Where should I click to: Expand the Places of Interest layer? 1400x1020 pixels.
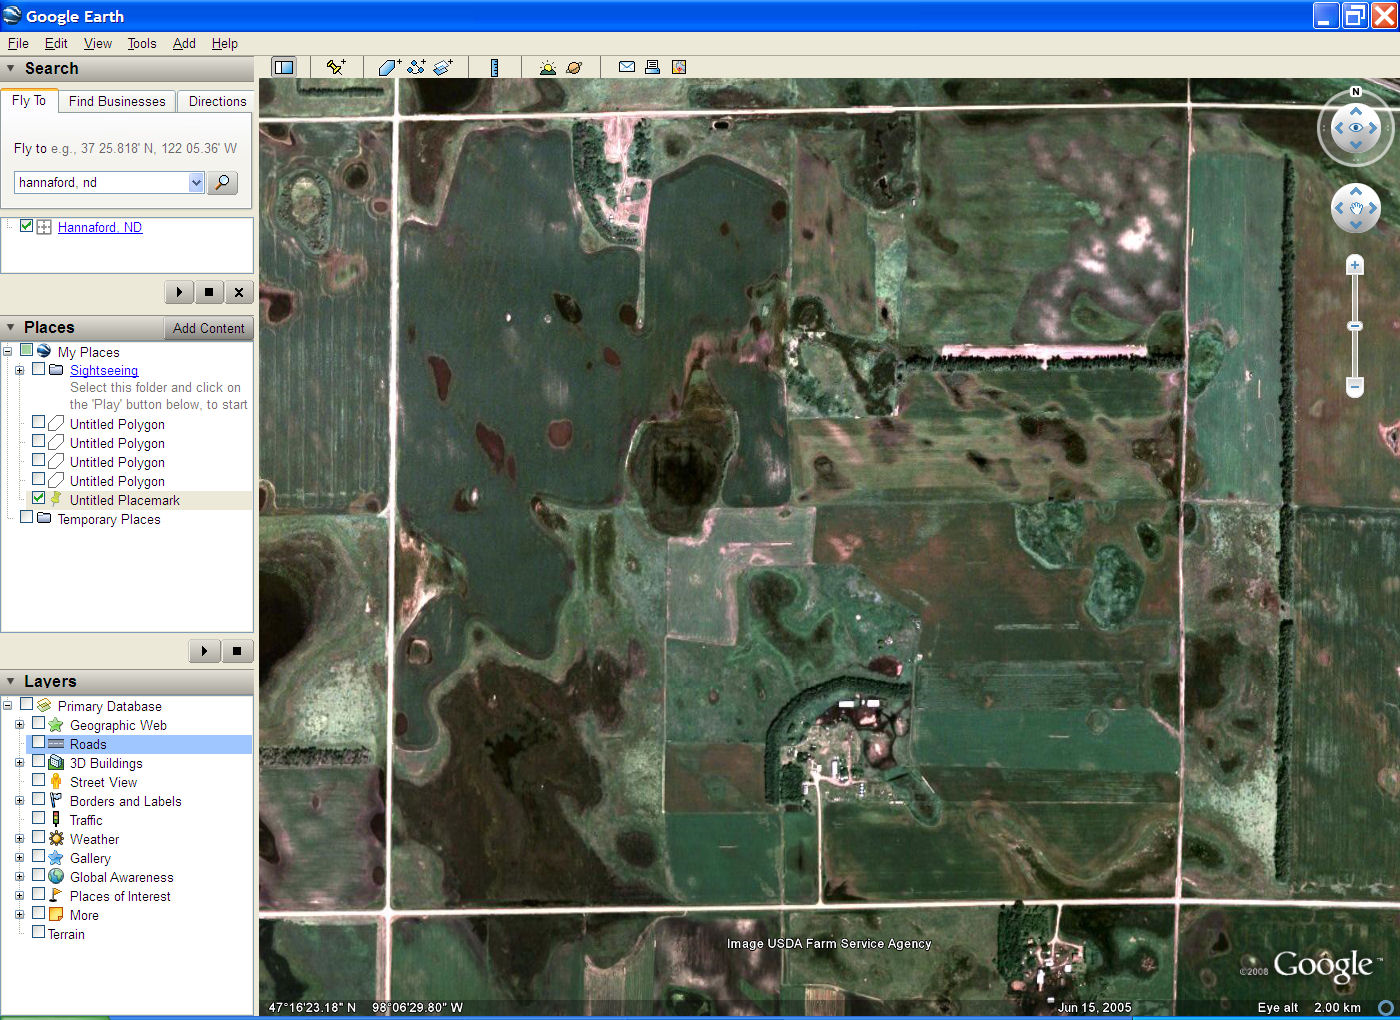click(x=19, y=896)
